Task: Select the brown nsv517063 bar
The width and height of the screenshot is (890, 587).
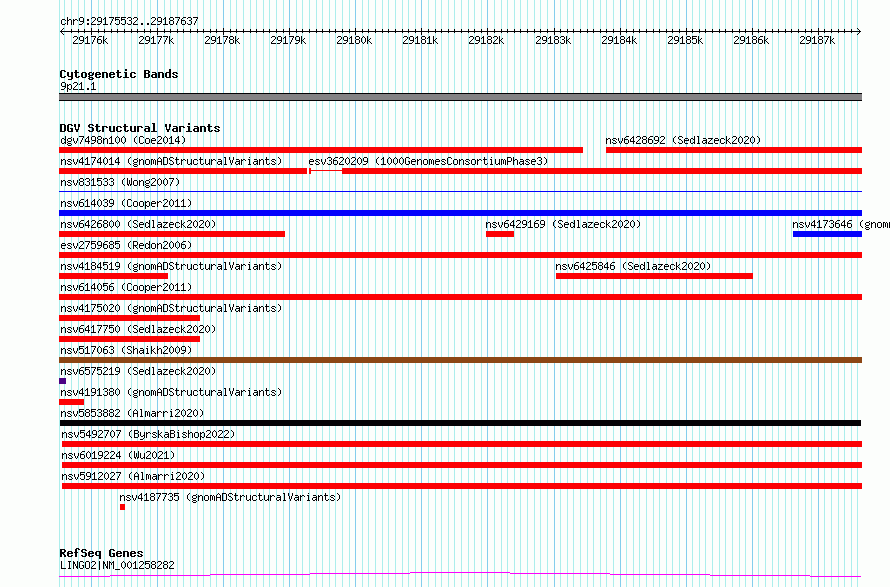Action: [x=460, y=360]
